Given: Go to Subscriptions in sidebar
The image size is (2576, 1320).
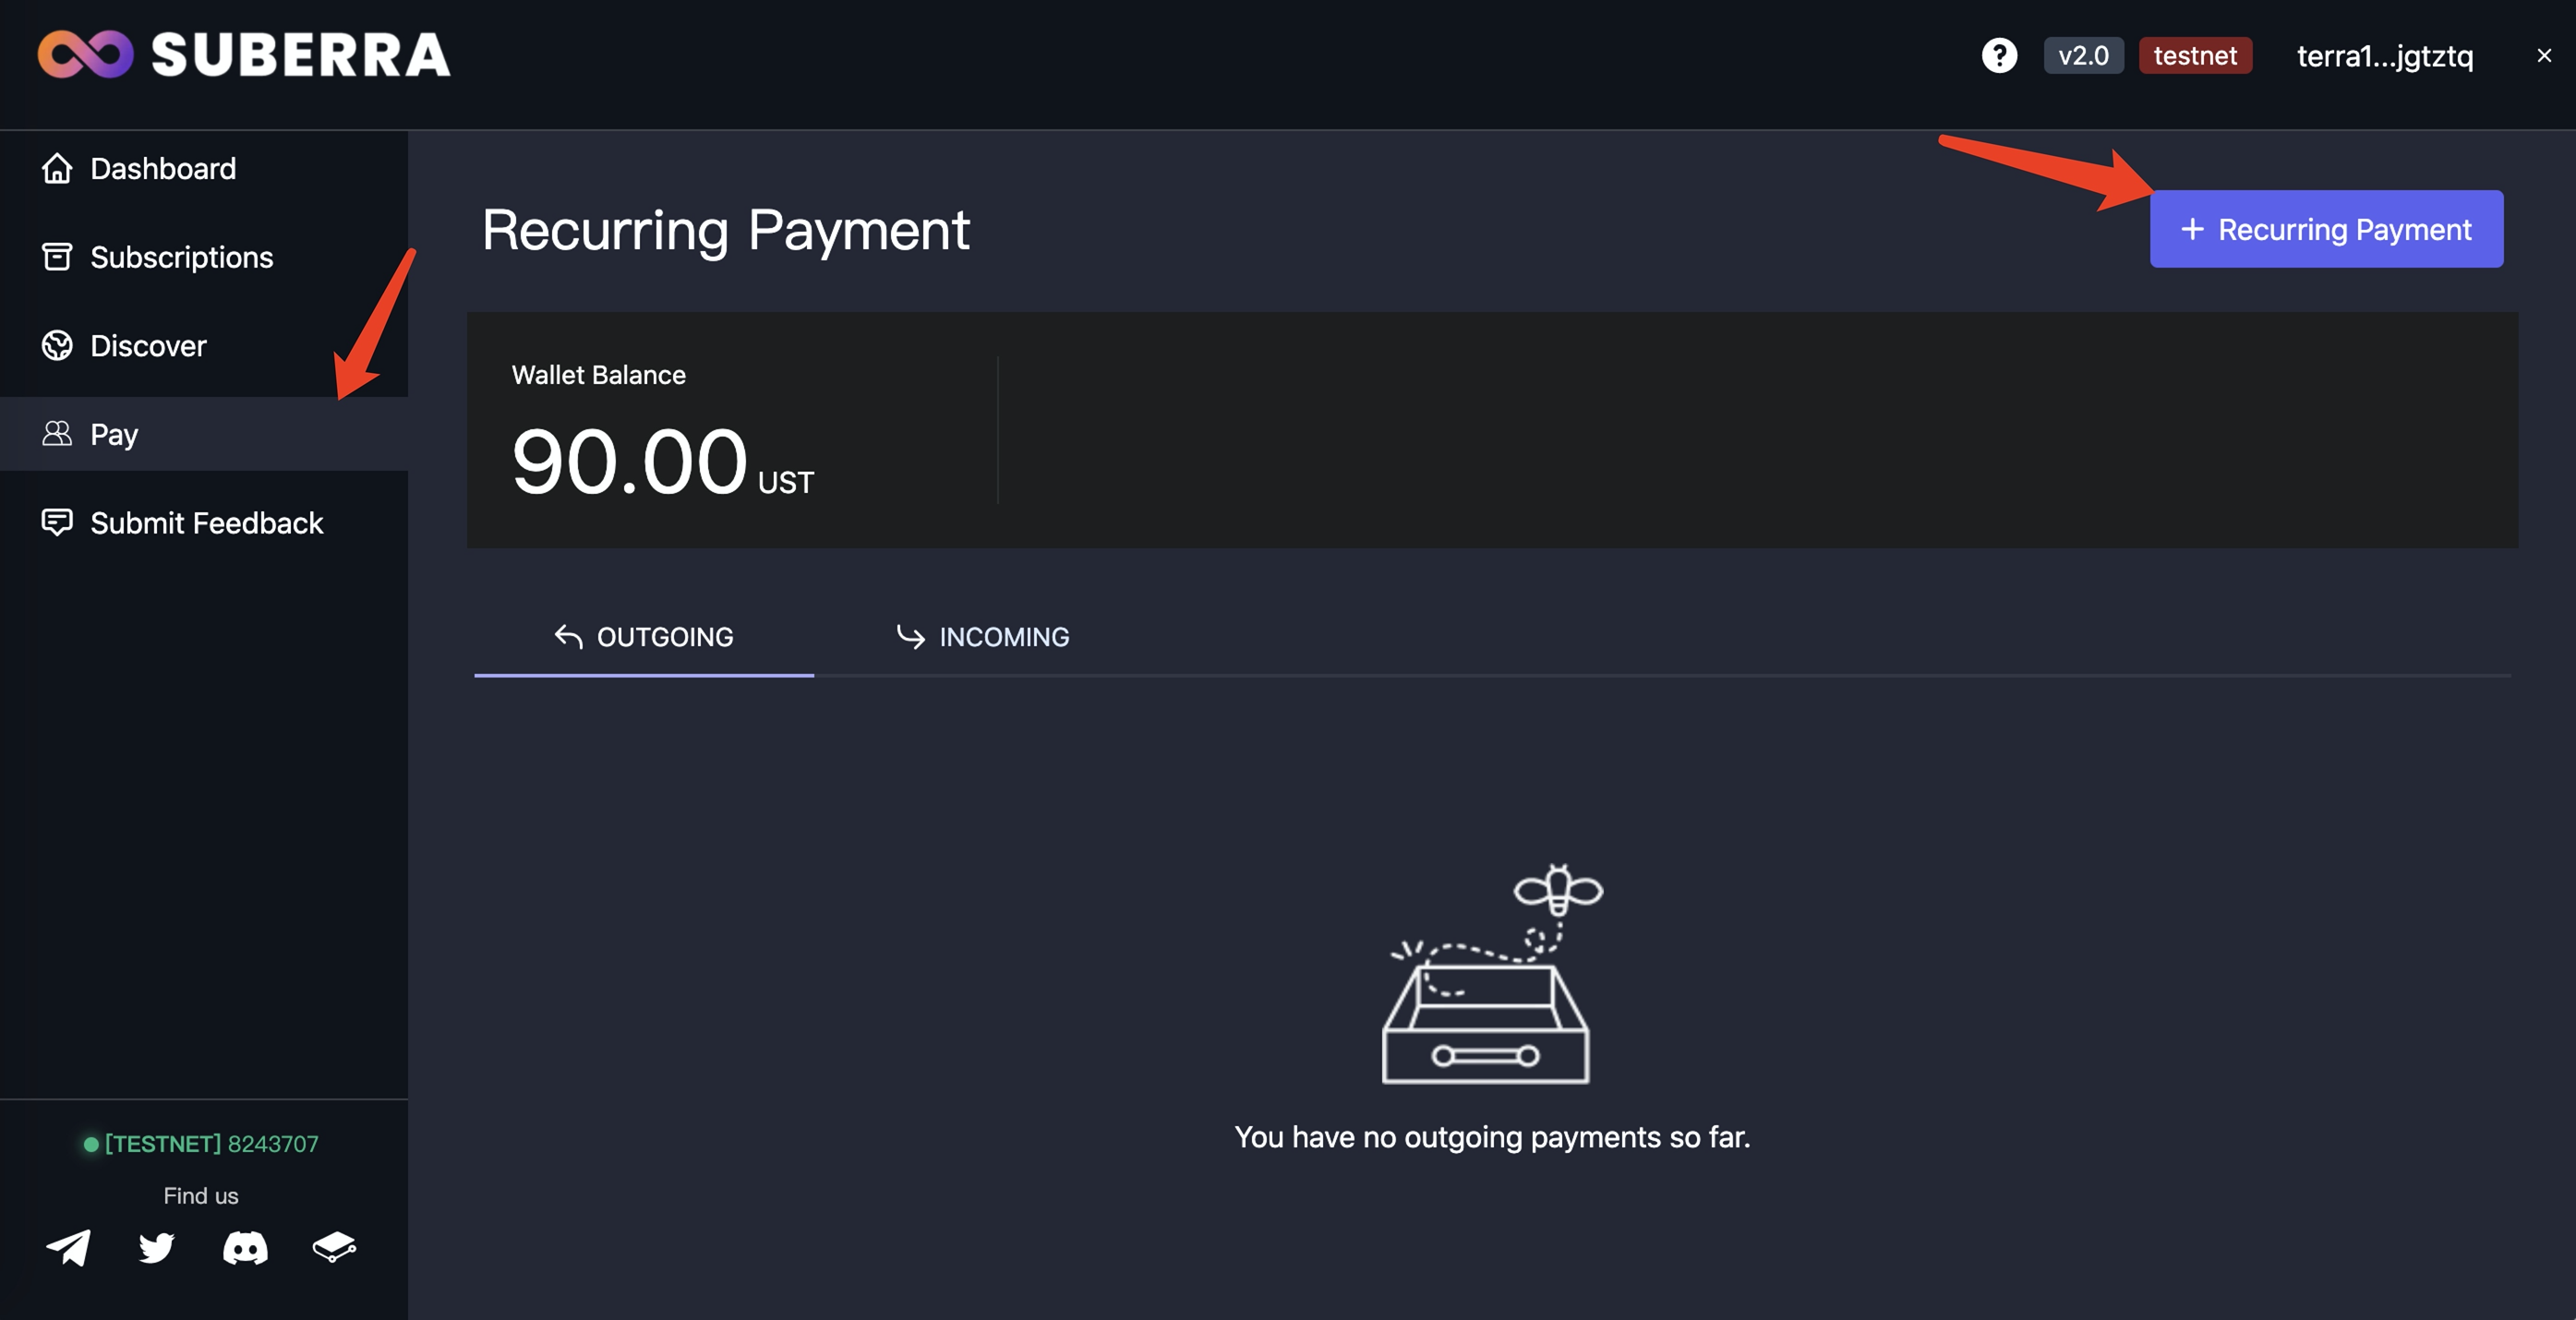Looking at the screenshot, I should point(181,257).
